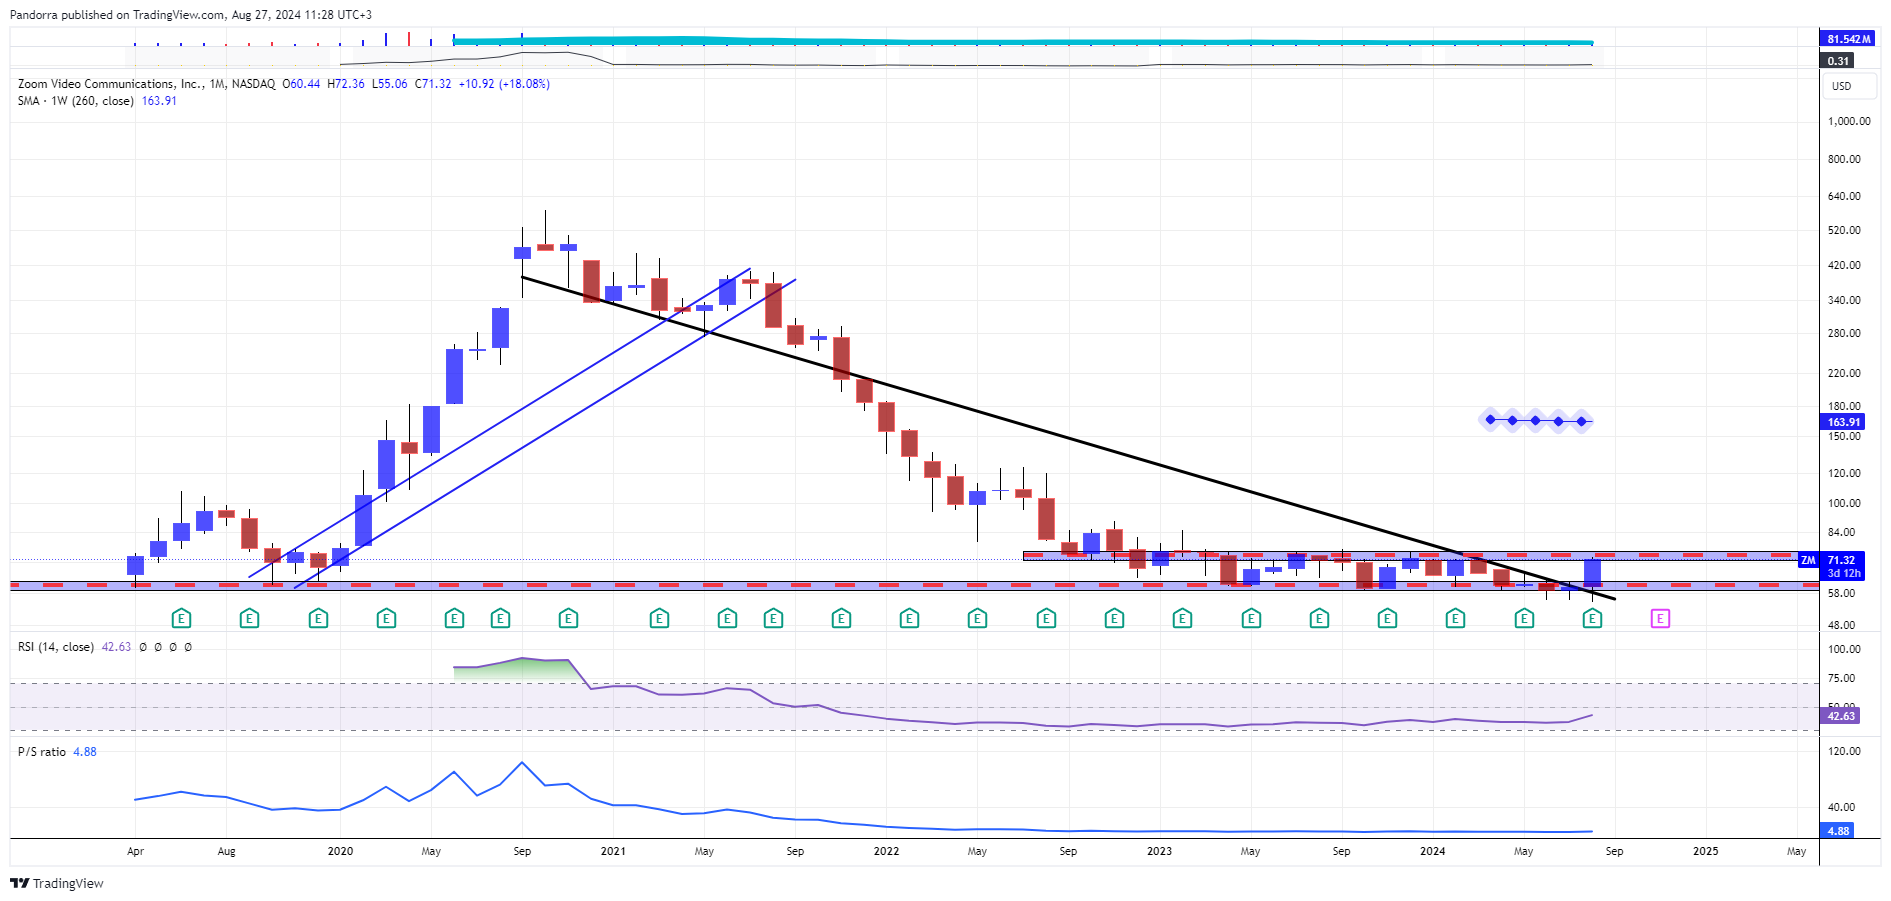Click the 71.32 current price label
Screen dimensions: 1891x901
pyautogui.click(x=1841, y=560)
